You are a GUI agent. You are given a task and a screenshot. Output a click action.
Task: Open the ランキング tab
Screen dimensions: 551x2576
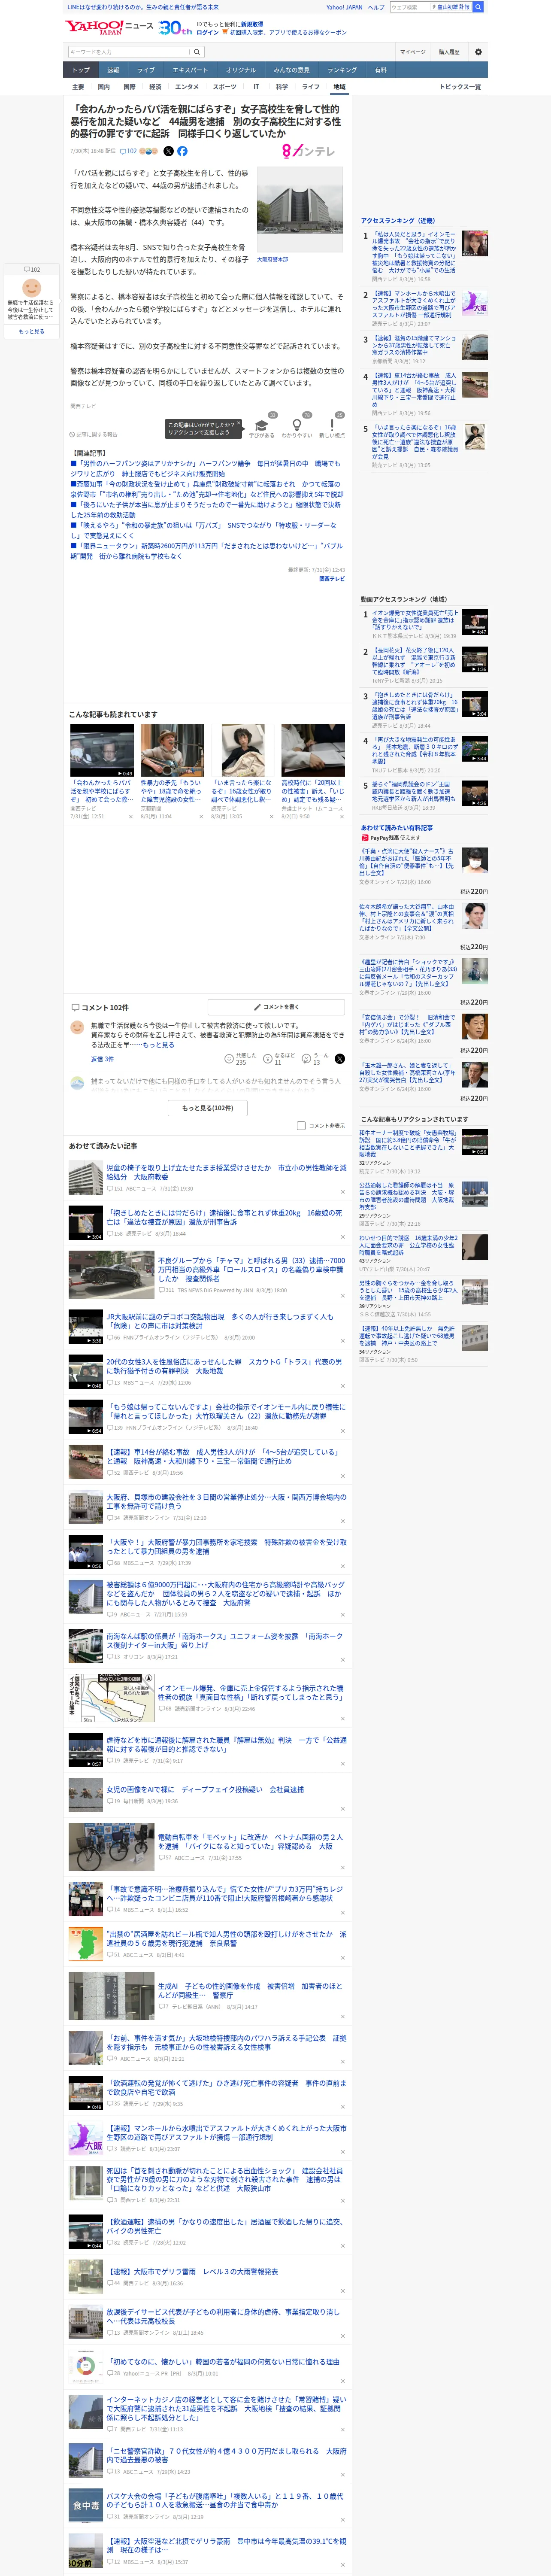pos(342,70)
